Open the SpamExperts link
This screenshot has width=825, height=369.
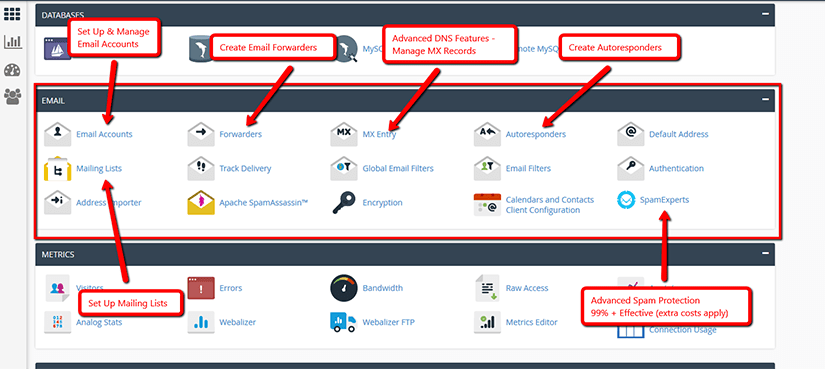coord(664,200)
